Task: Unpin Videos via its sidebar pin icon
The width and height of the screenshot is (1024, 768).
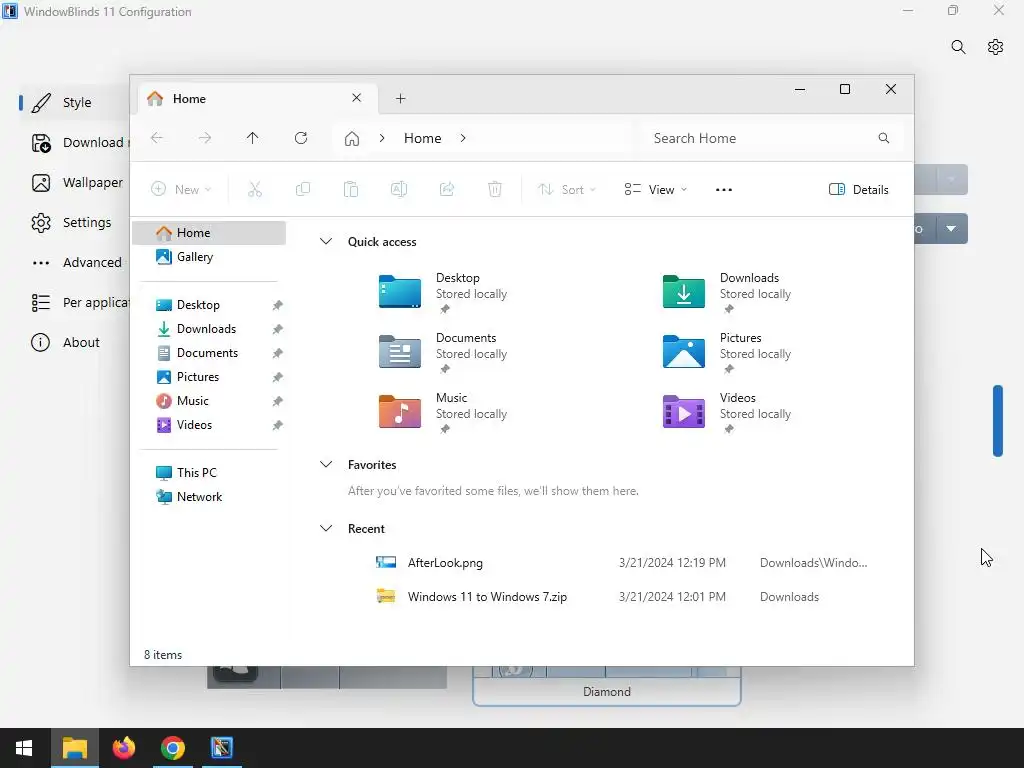Action: tap(278, 425)
